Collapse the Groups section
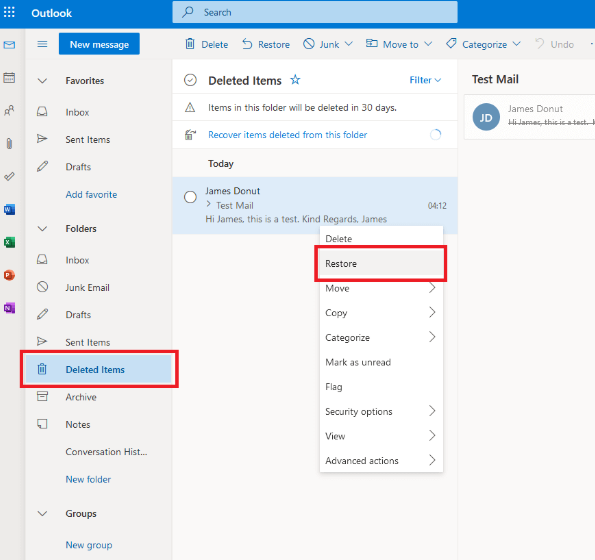This screenshot has height=560, width=595. tap(42, 513)
